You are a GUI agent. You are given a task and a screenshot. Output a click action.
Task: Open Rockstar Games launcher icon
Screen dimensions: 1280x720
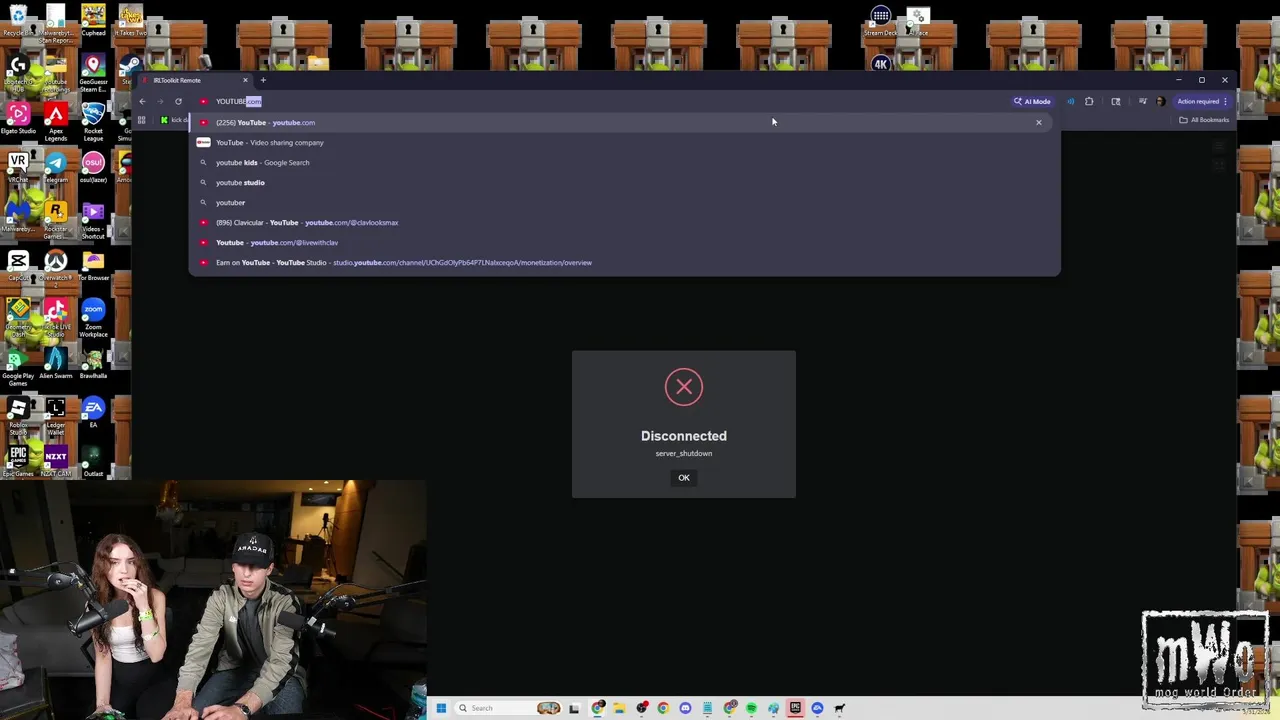pyautogui.click(x=56, y=218)
